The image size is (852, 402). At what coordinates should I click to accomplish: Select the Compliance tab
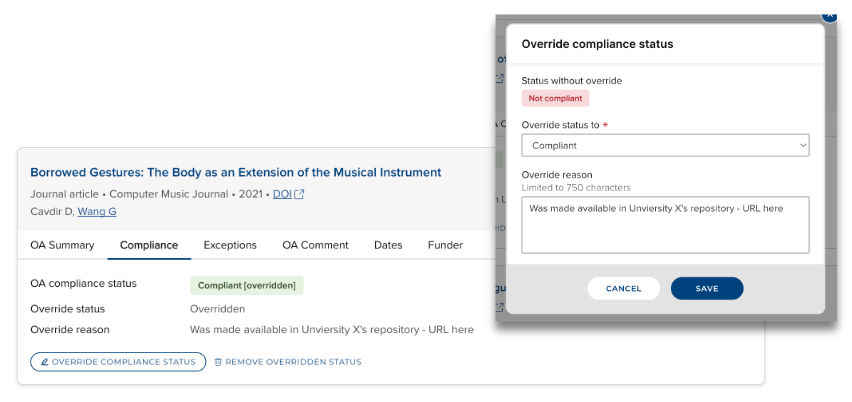click(149, 245)
